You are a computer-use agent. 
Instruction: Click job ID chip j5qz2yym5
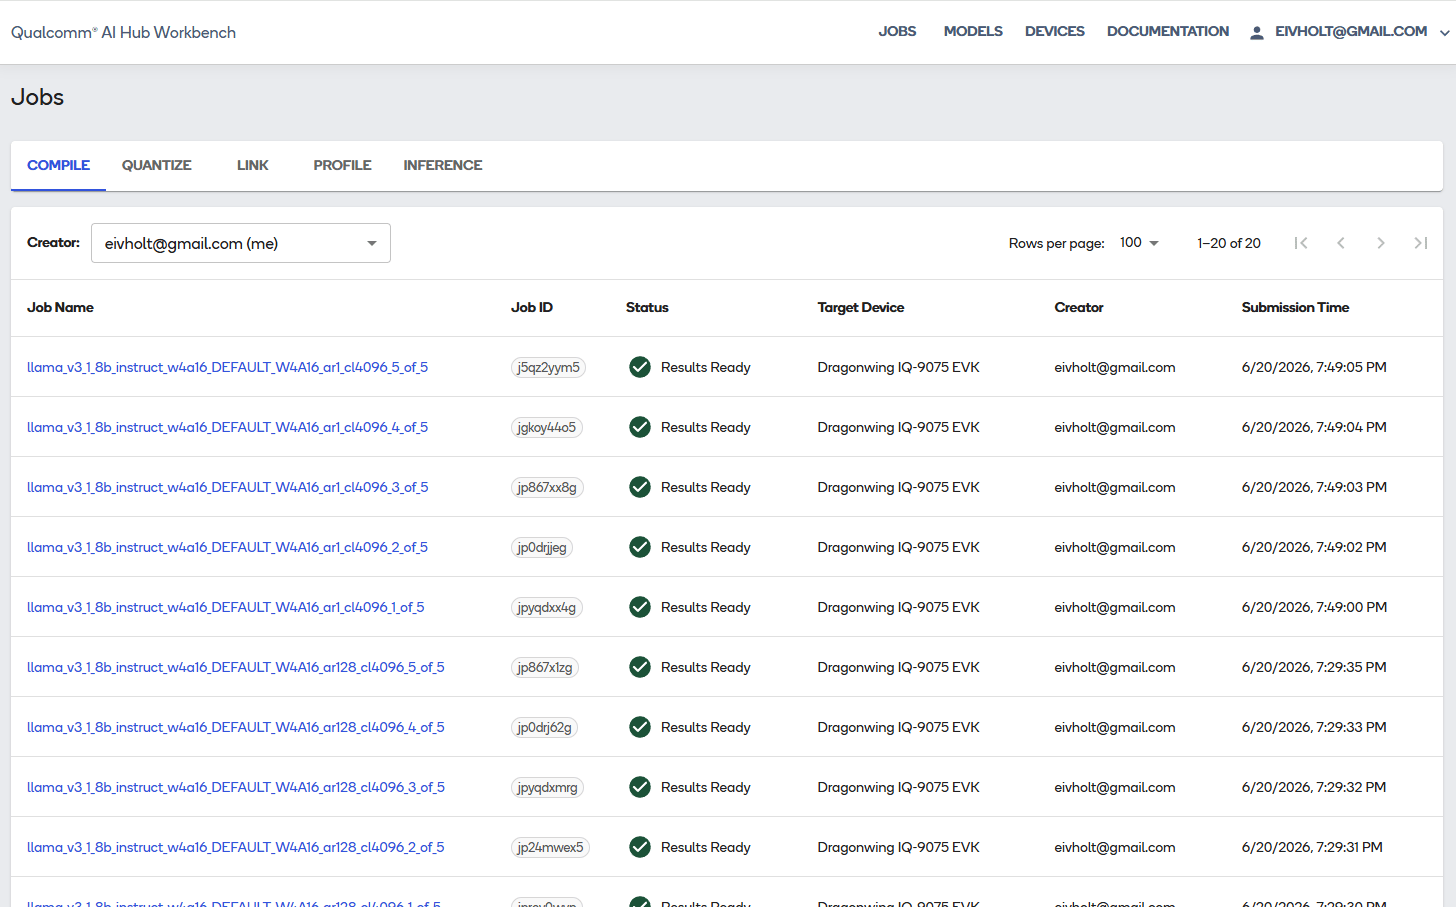click(548, 367)
